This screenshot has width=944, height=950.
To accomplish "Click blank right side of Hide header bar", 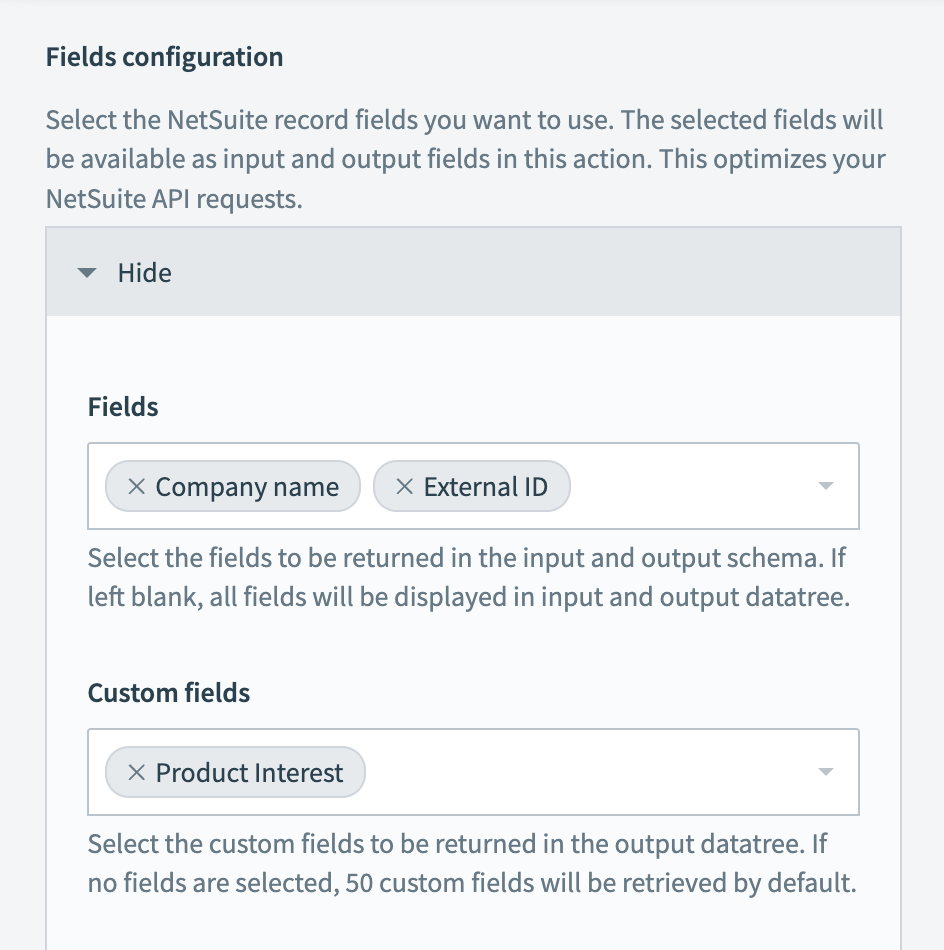I will pyautogui.click(x=600, y=273).
